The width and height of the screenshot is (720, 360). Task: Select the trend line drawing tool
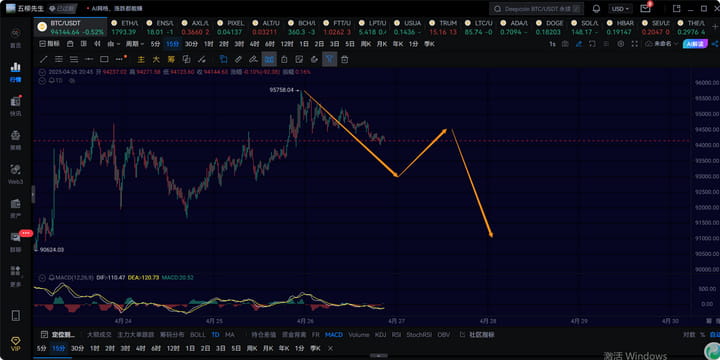coord(43,59)
